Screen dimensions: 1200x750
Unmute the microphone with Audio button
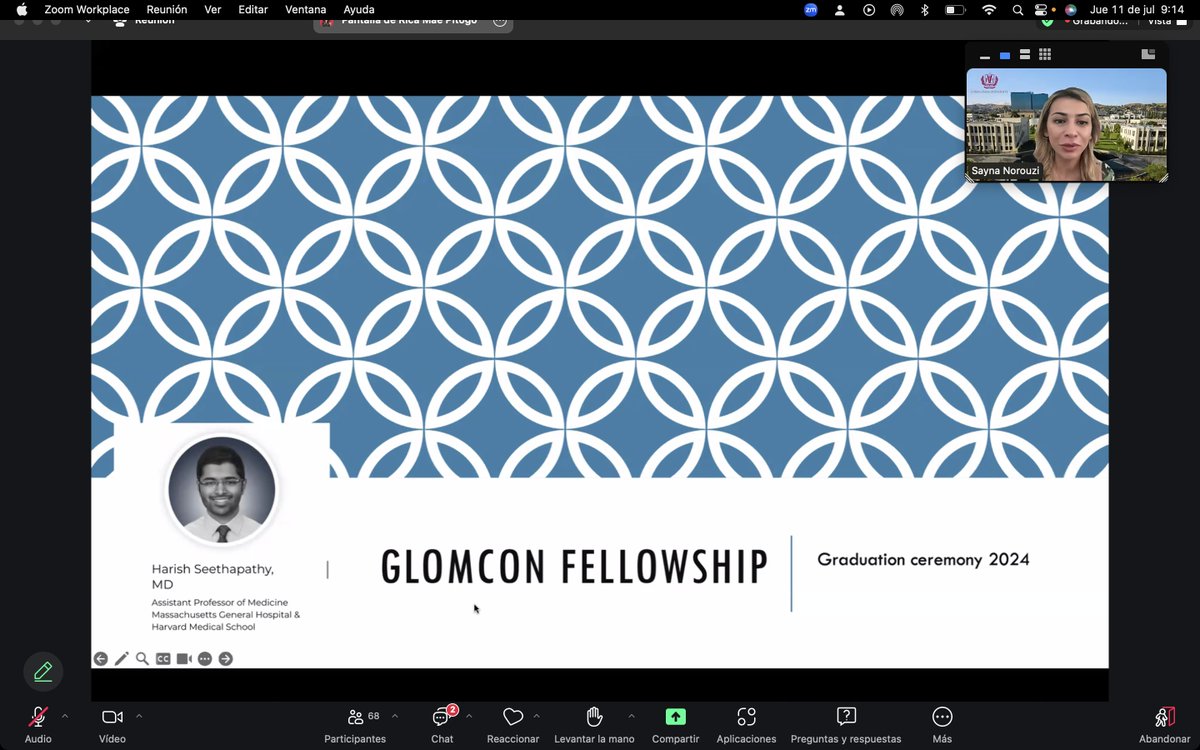38,724
